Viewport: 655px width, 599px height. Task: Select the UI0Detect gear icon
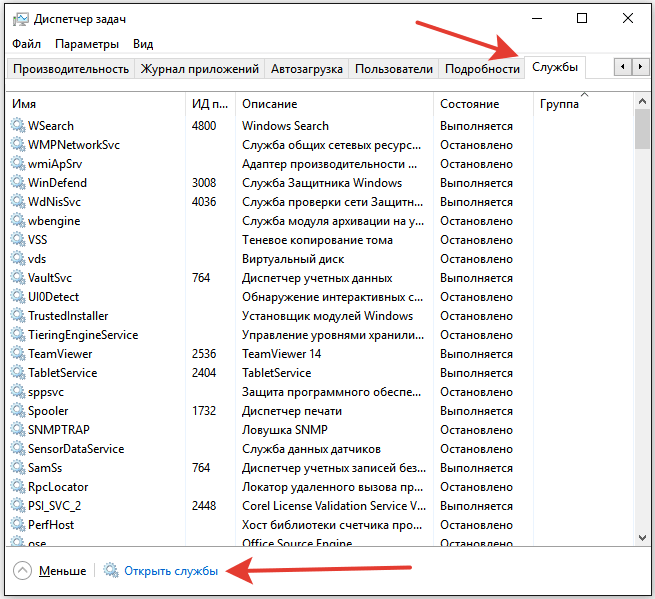point(18,296)
